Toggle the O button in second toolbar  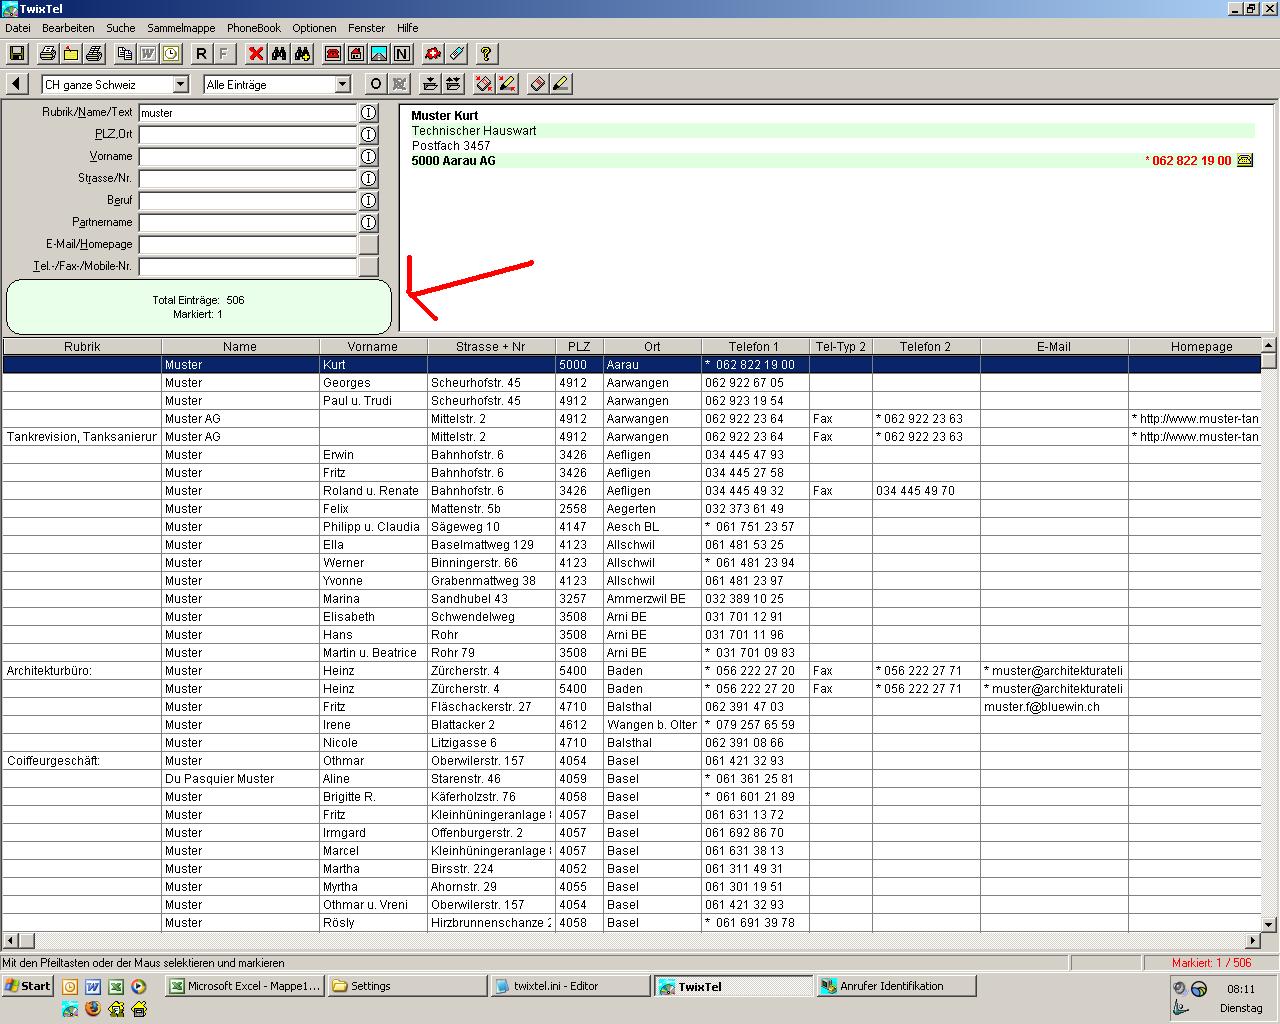(375, 84)
